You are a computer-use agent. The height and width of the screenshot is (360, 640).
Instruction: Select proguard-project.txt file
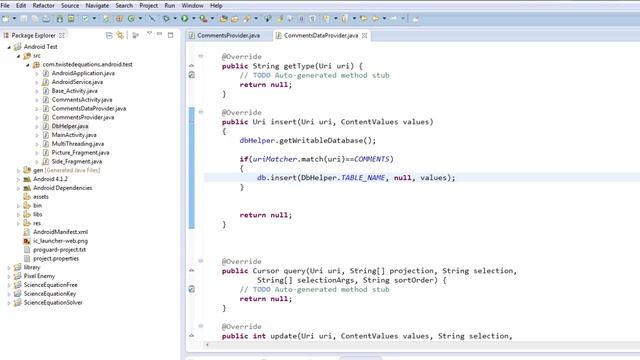59,249
